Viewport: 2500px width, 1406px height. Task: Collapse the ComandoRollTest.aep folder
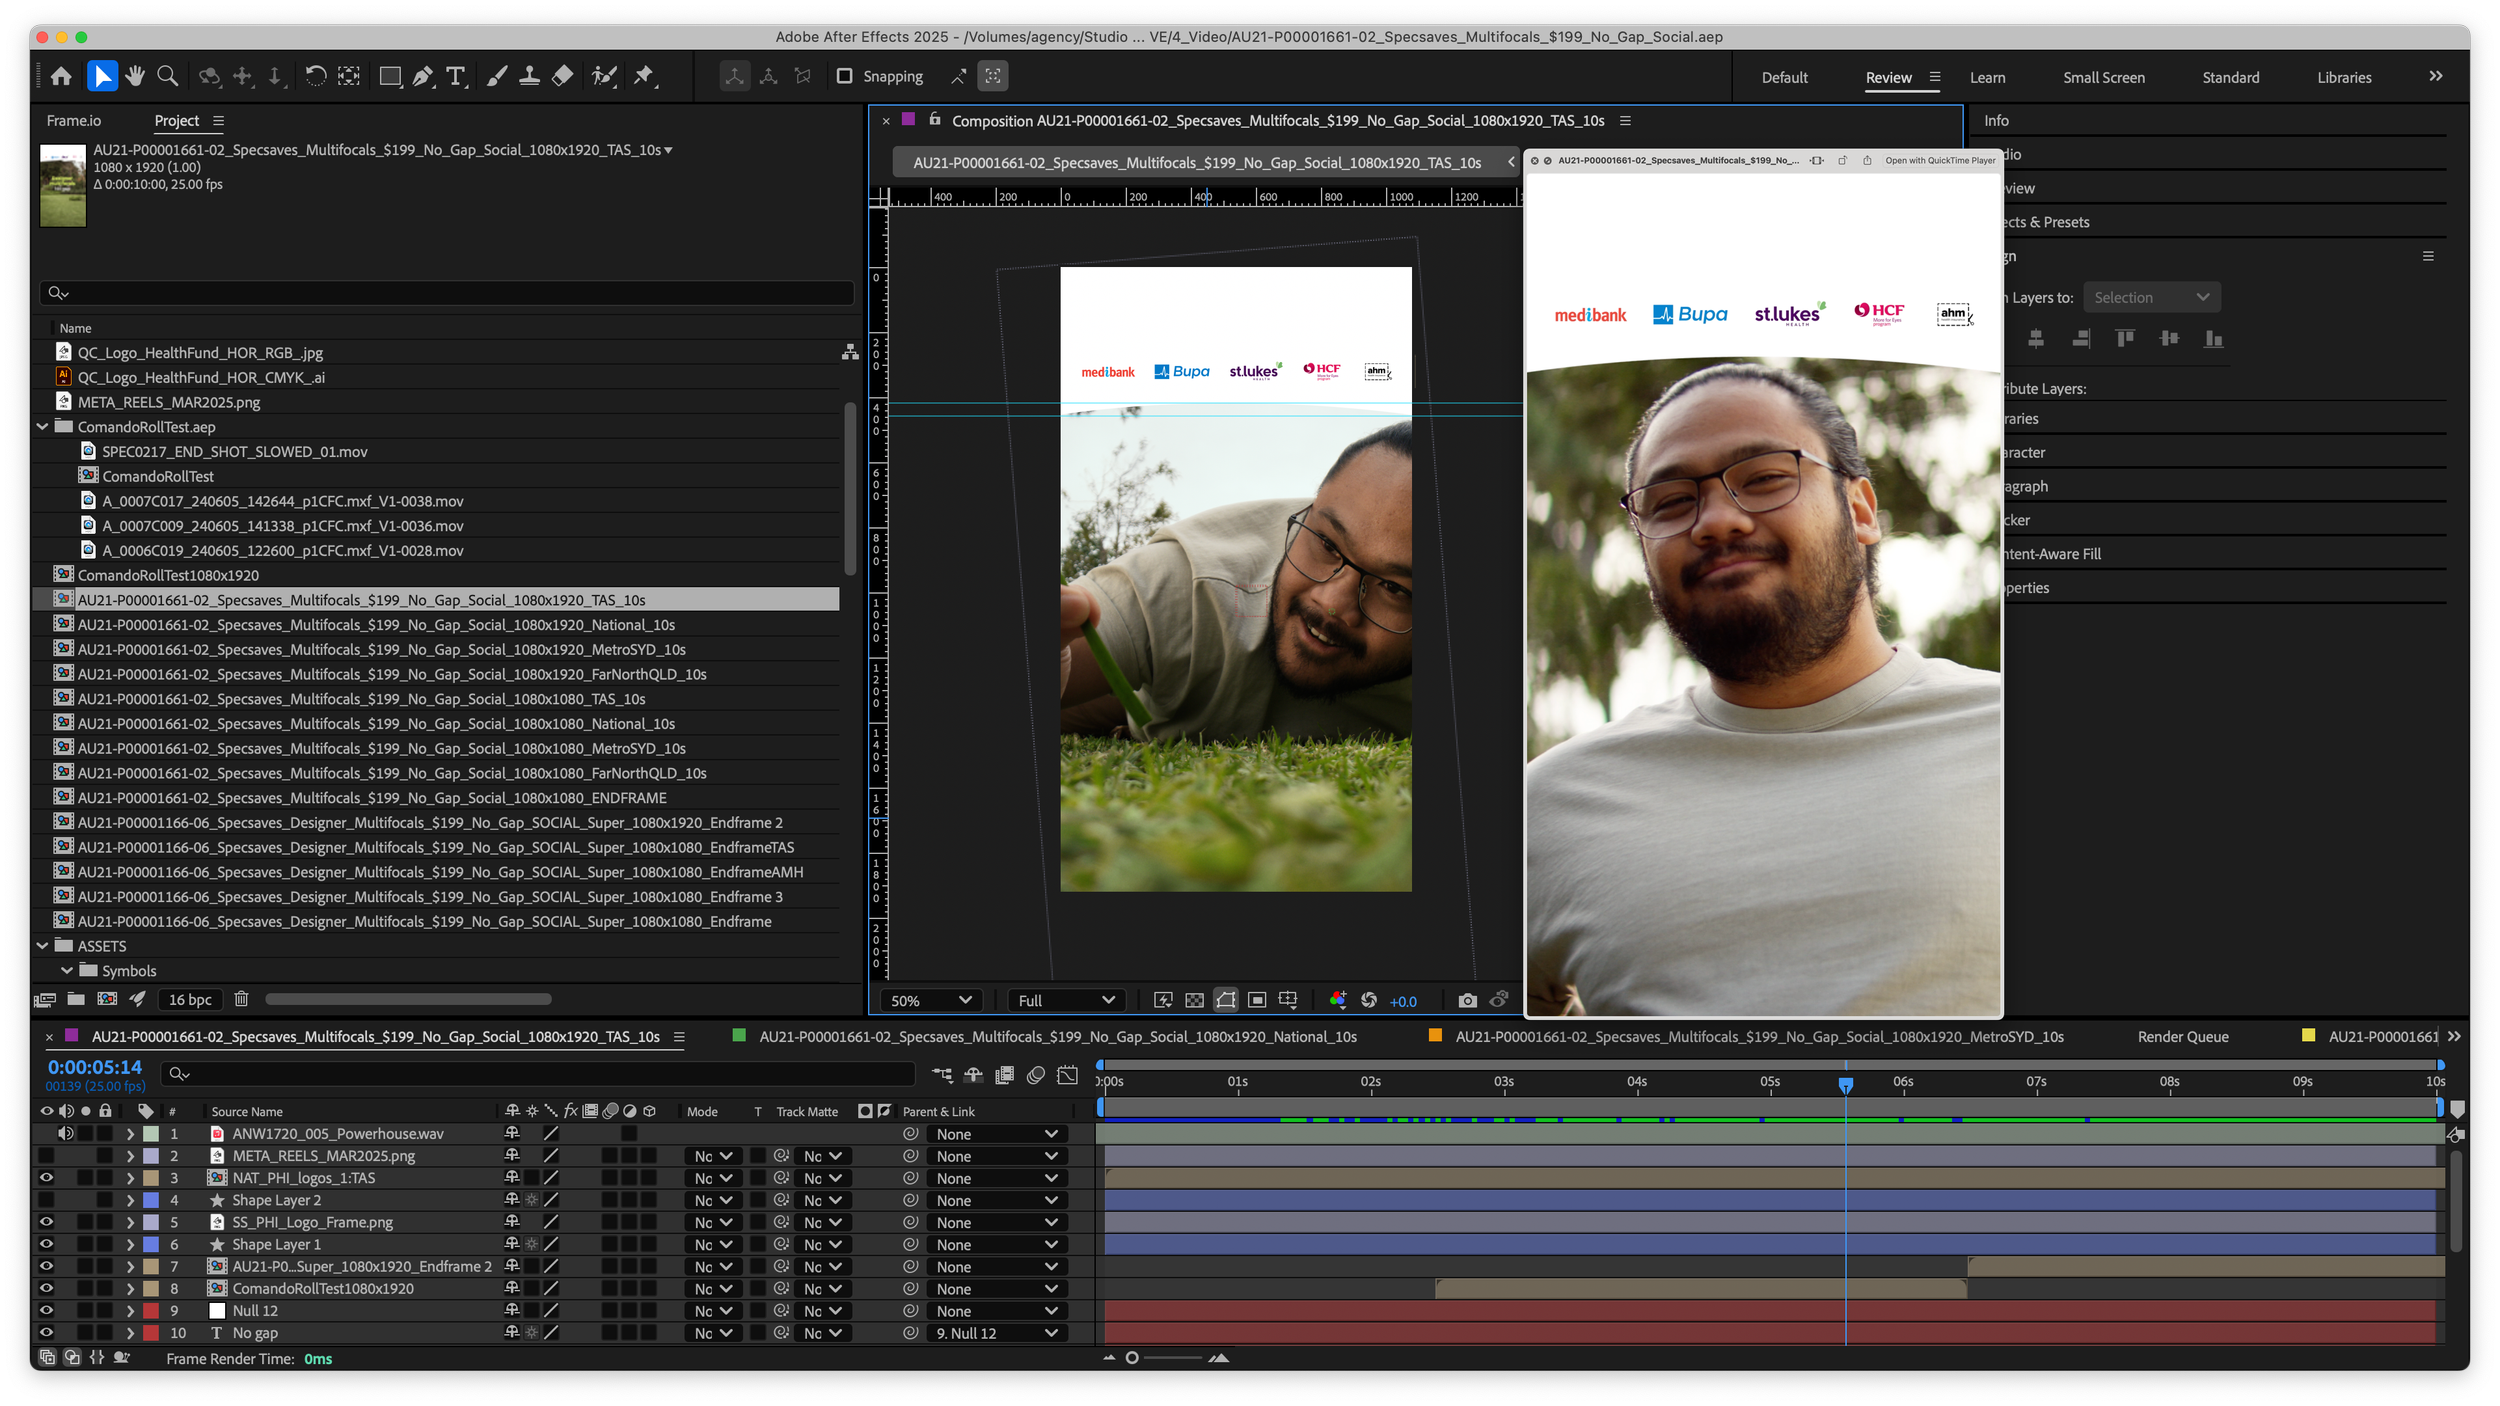coord(43,427)
